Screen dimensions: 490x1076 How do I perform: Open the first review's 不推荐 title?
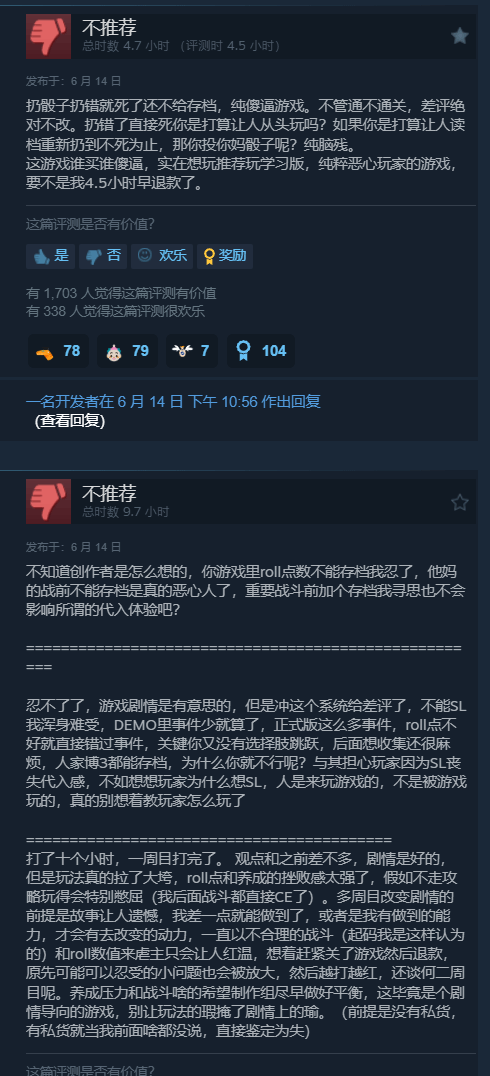109,27
